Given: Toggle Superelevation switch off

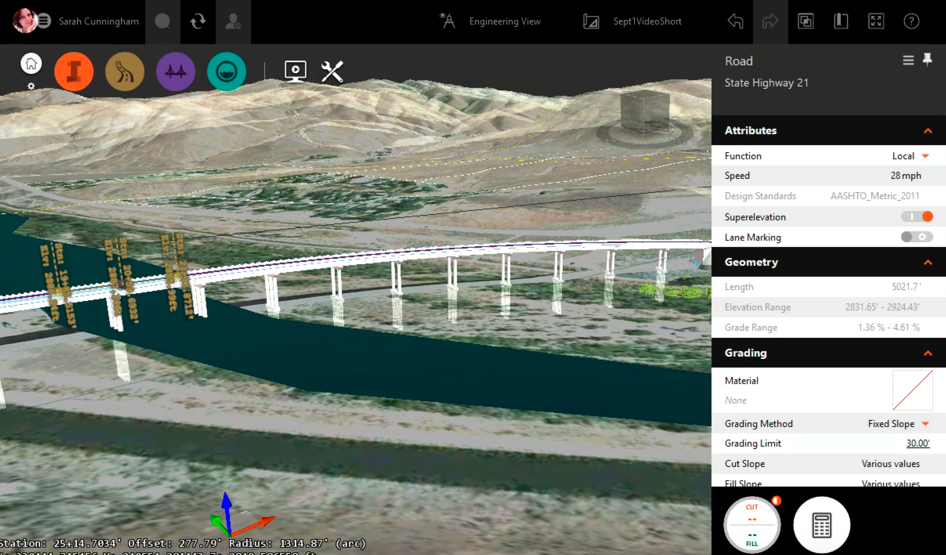Looking at the screenshot, I should pos(917,217).
